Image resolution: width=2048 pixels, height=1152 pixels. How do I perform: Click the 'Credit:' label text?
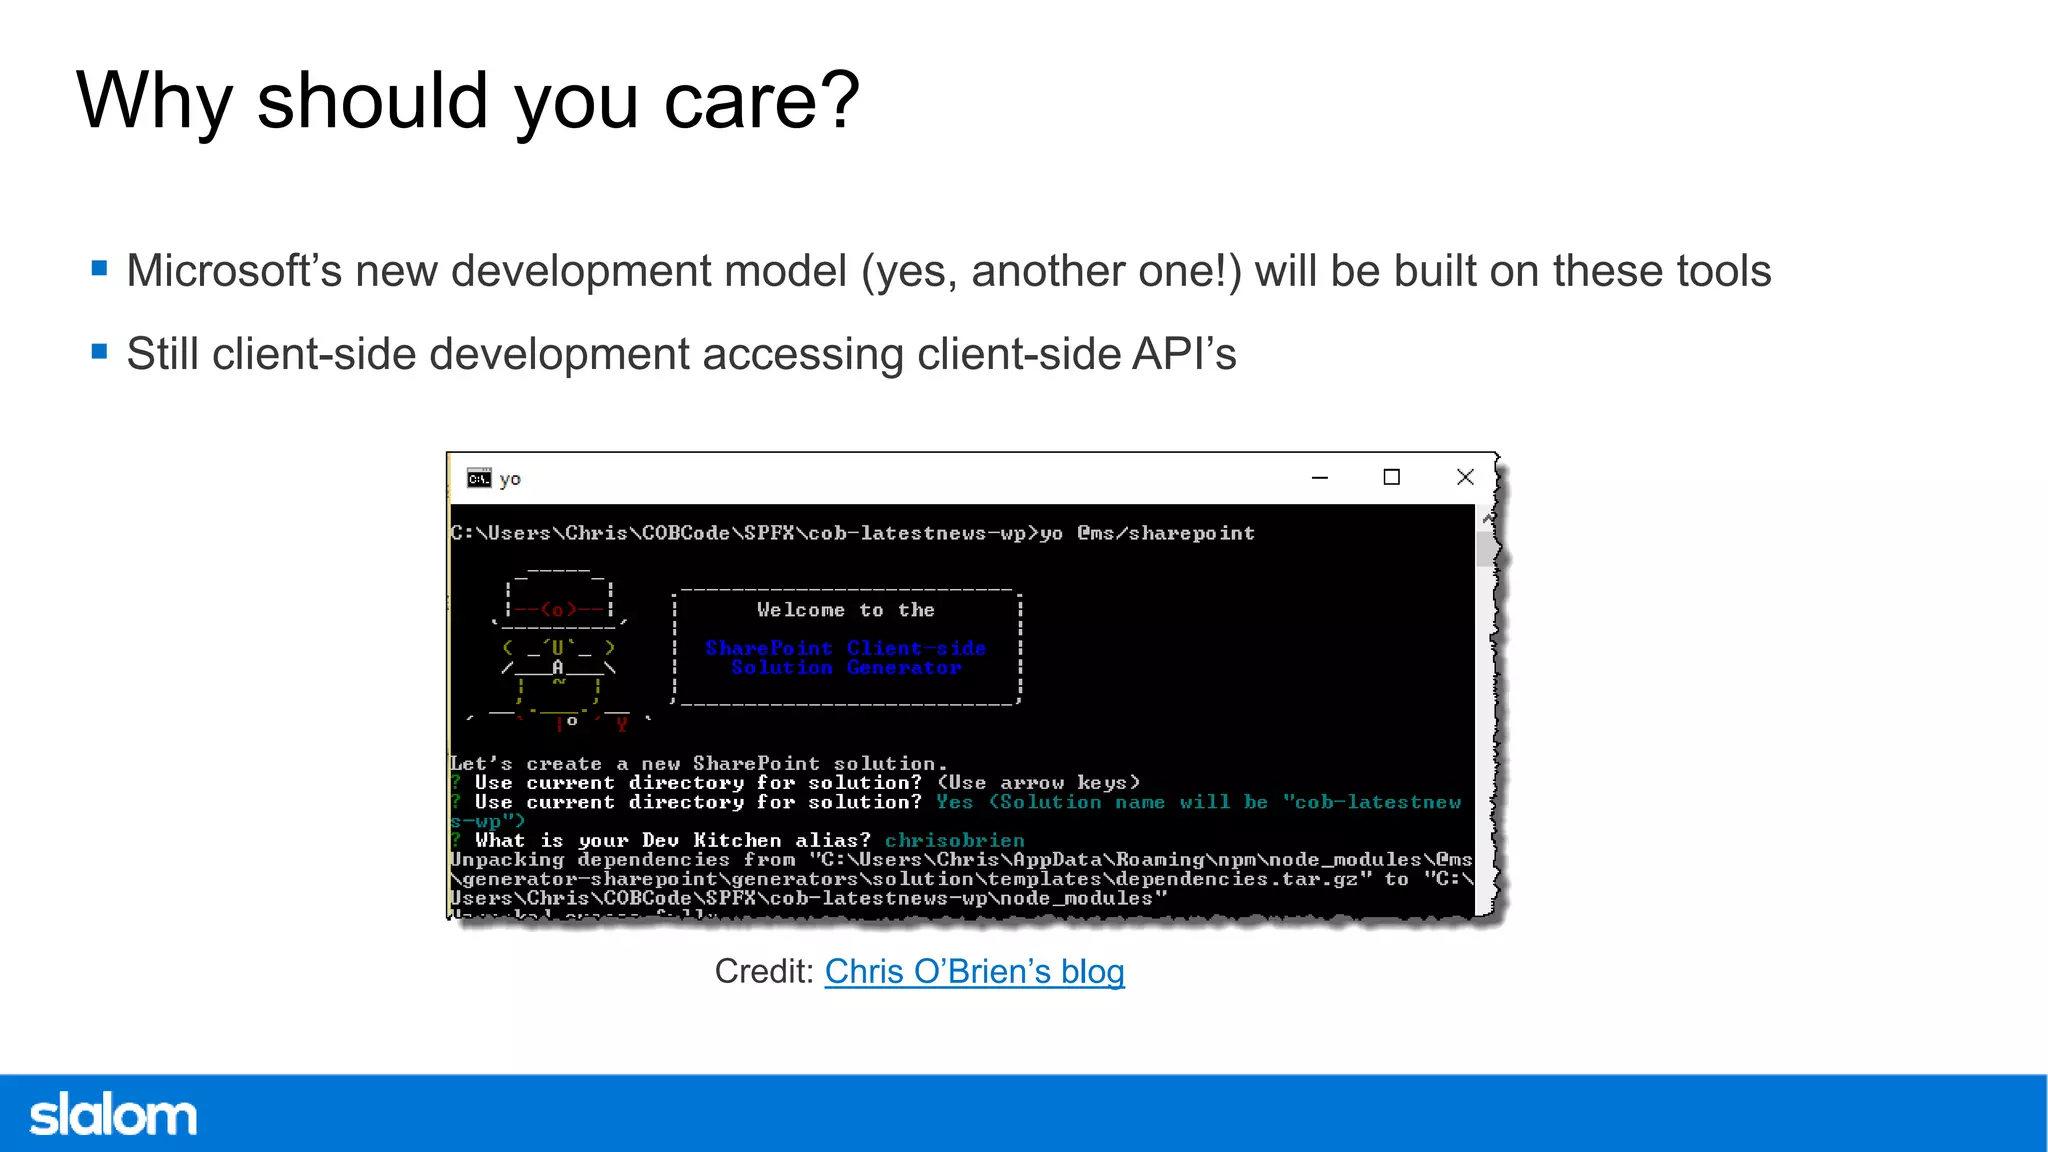764,972
